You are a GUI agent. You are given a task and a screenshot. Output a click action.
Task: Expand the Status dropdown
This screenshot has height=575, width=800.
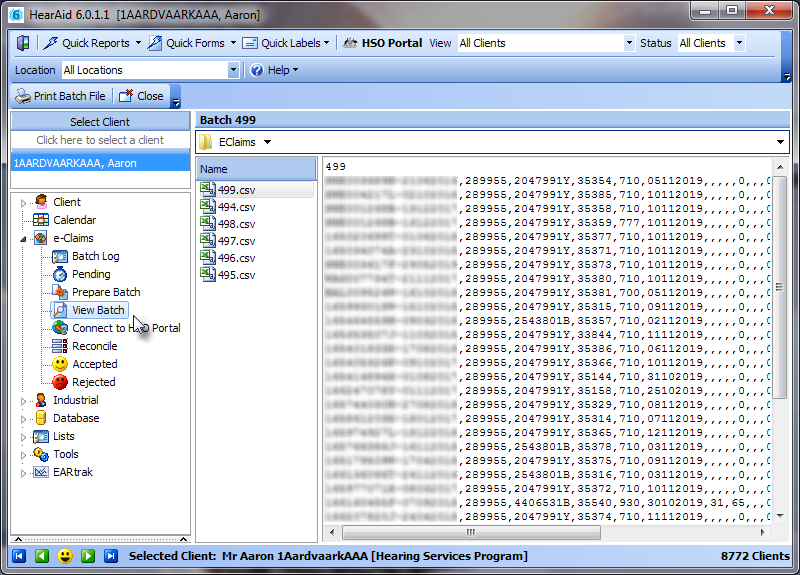[739, 43]
